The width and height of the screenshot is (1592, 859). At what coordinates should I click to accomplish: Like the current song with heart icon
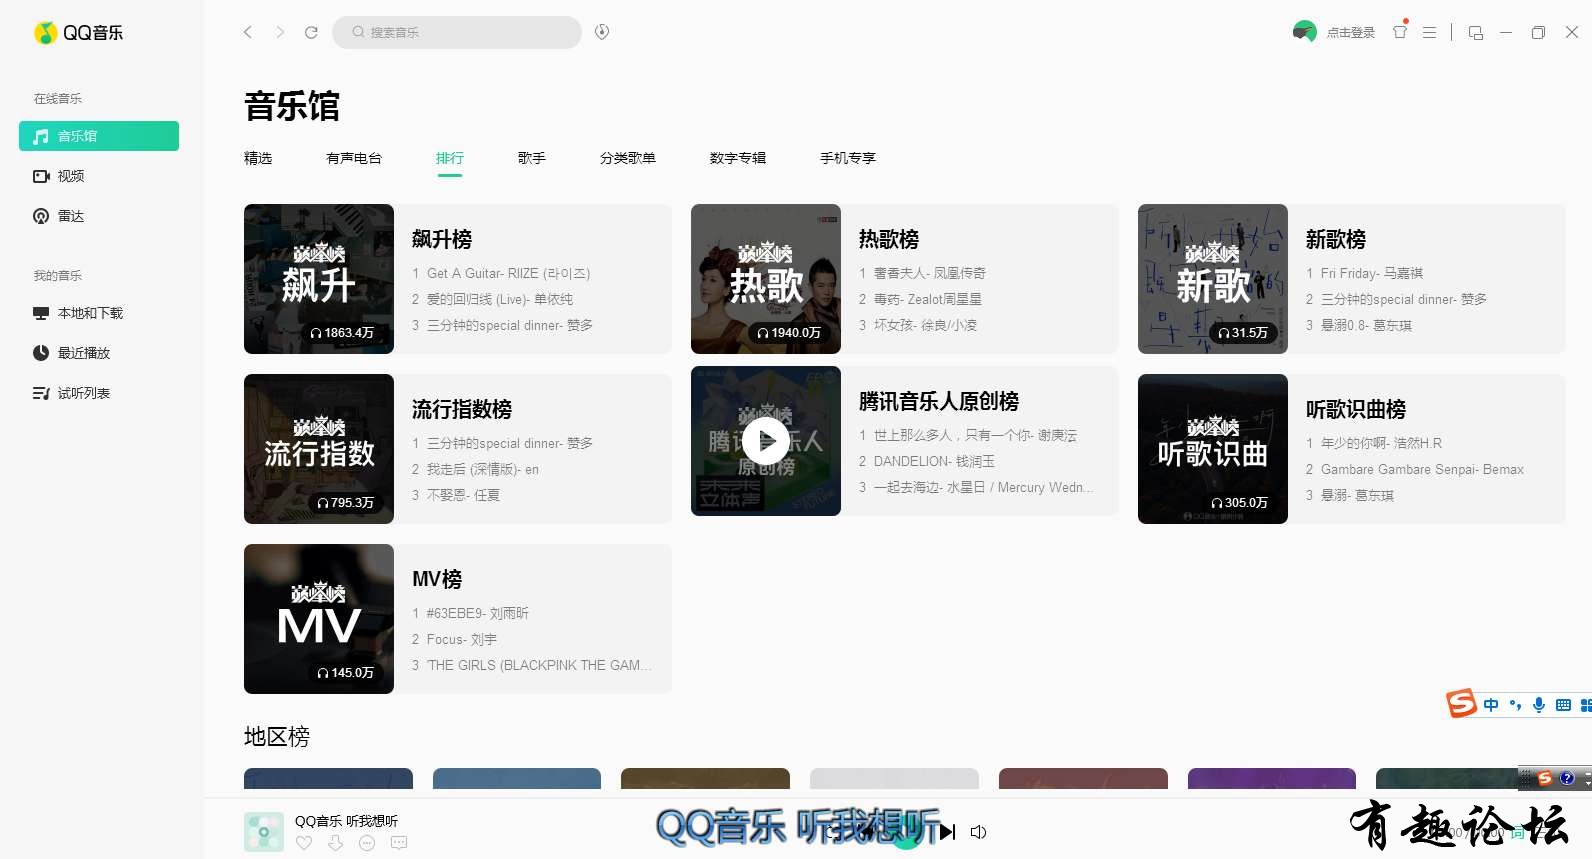pos(304,843)
